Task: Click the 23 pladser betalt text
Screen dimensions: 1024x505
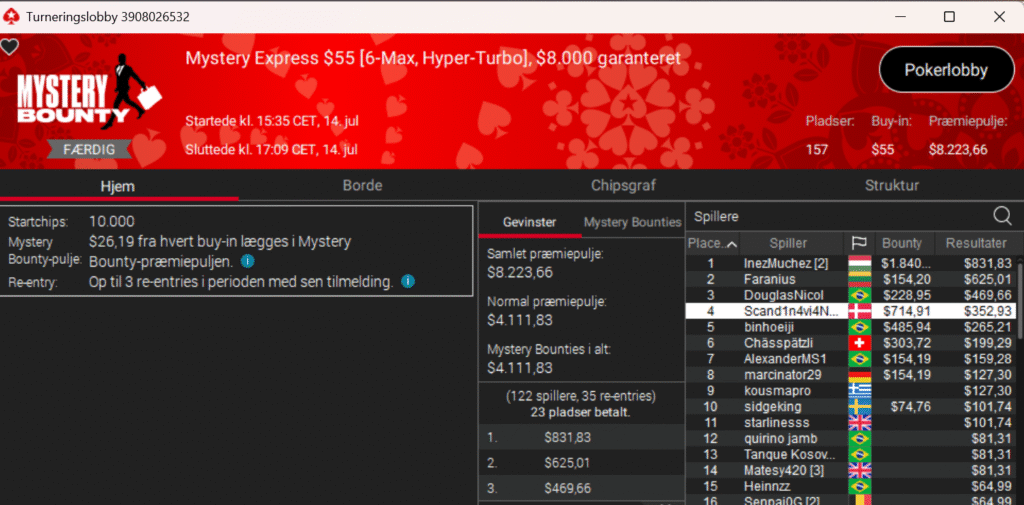Action: tap(581, 413)
